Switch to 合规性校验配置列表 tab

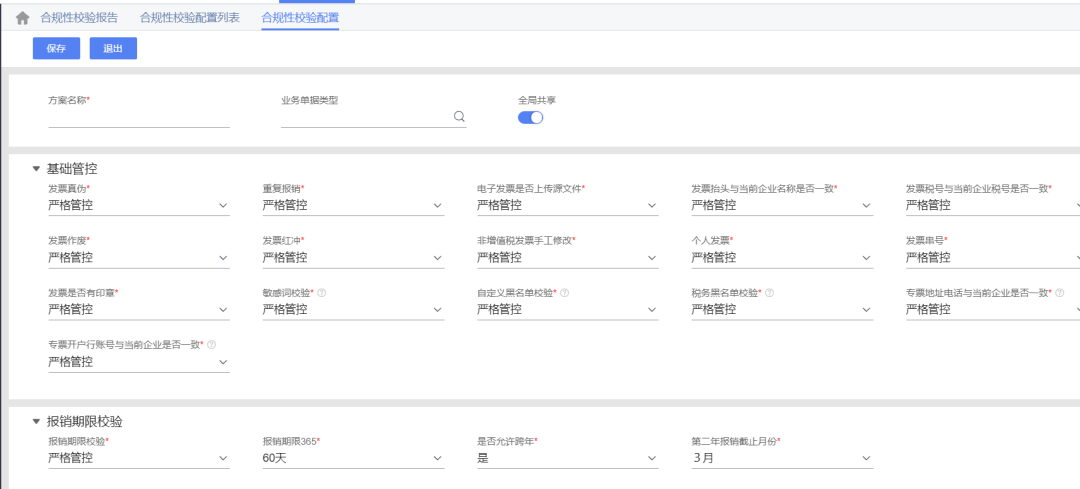tap(189, 18)
